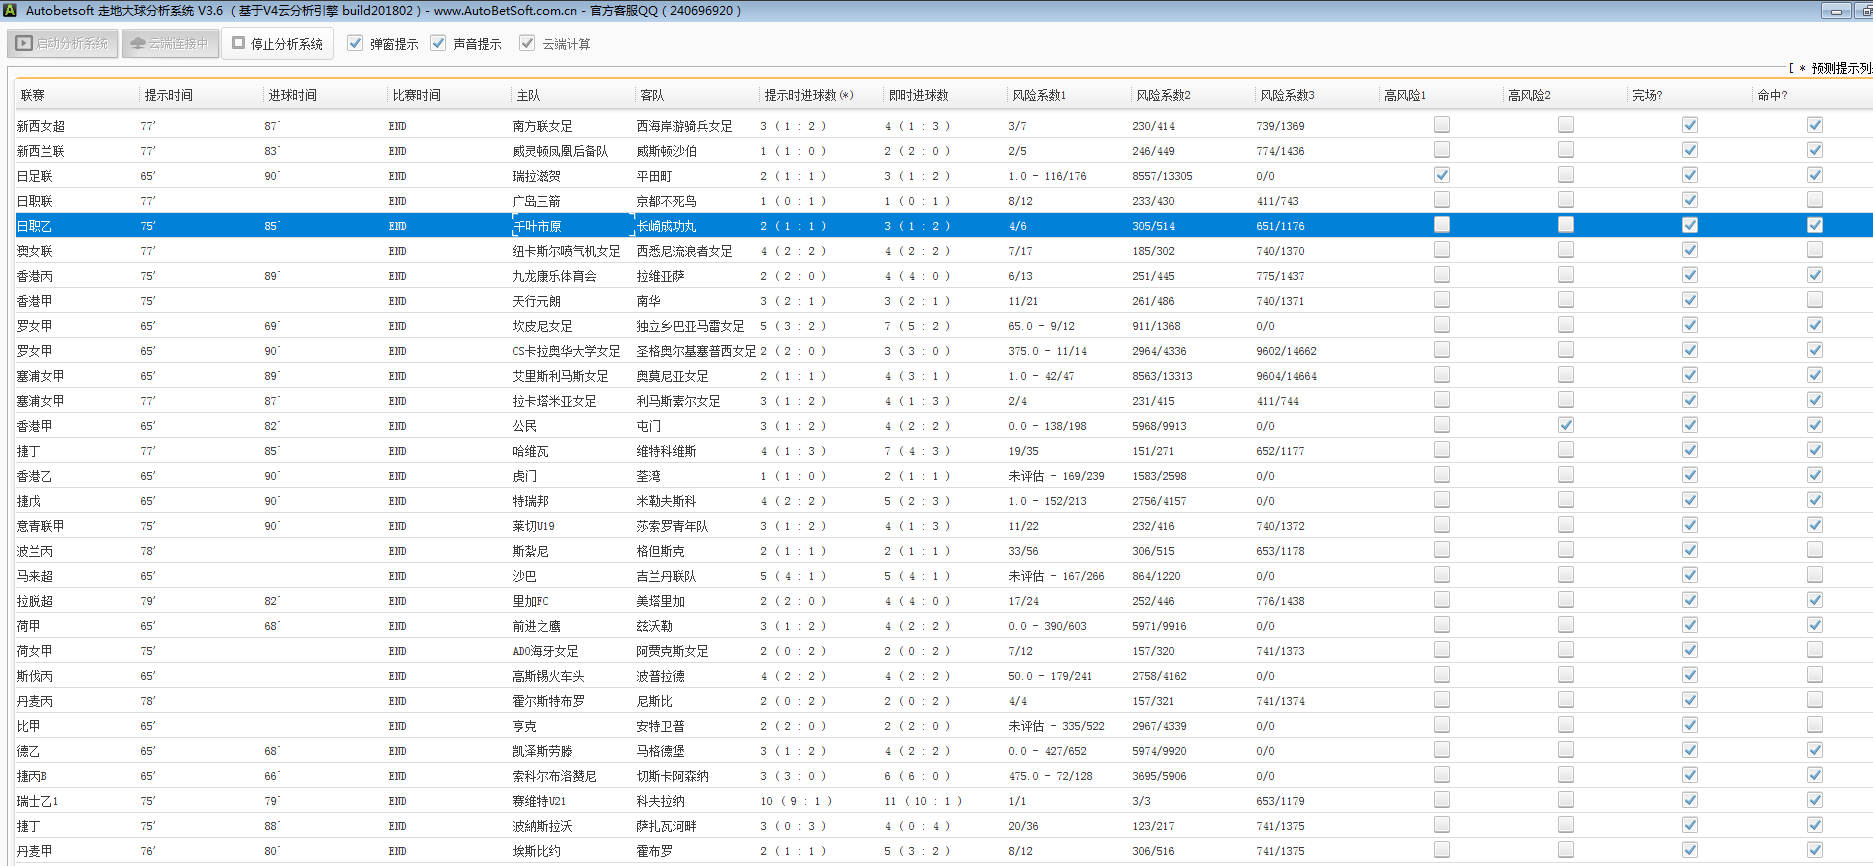The image size is (1873, 866).
Task: Disable the 声音提示 checkbox
Action: pyautogui.click(x=438, y=43)
